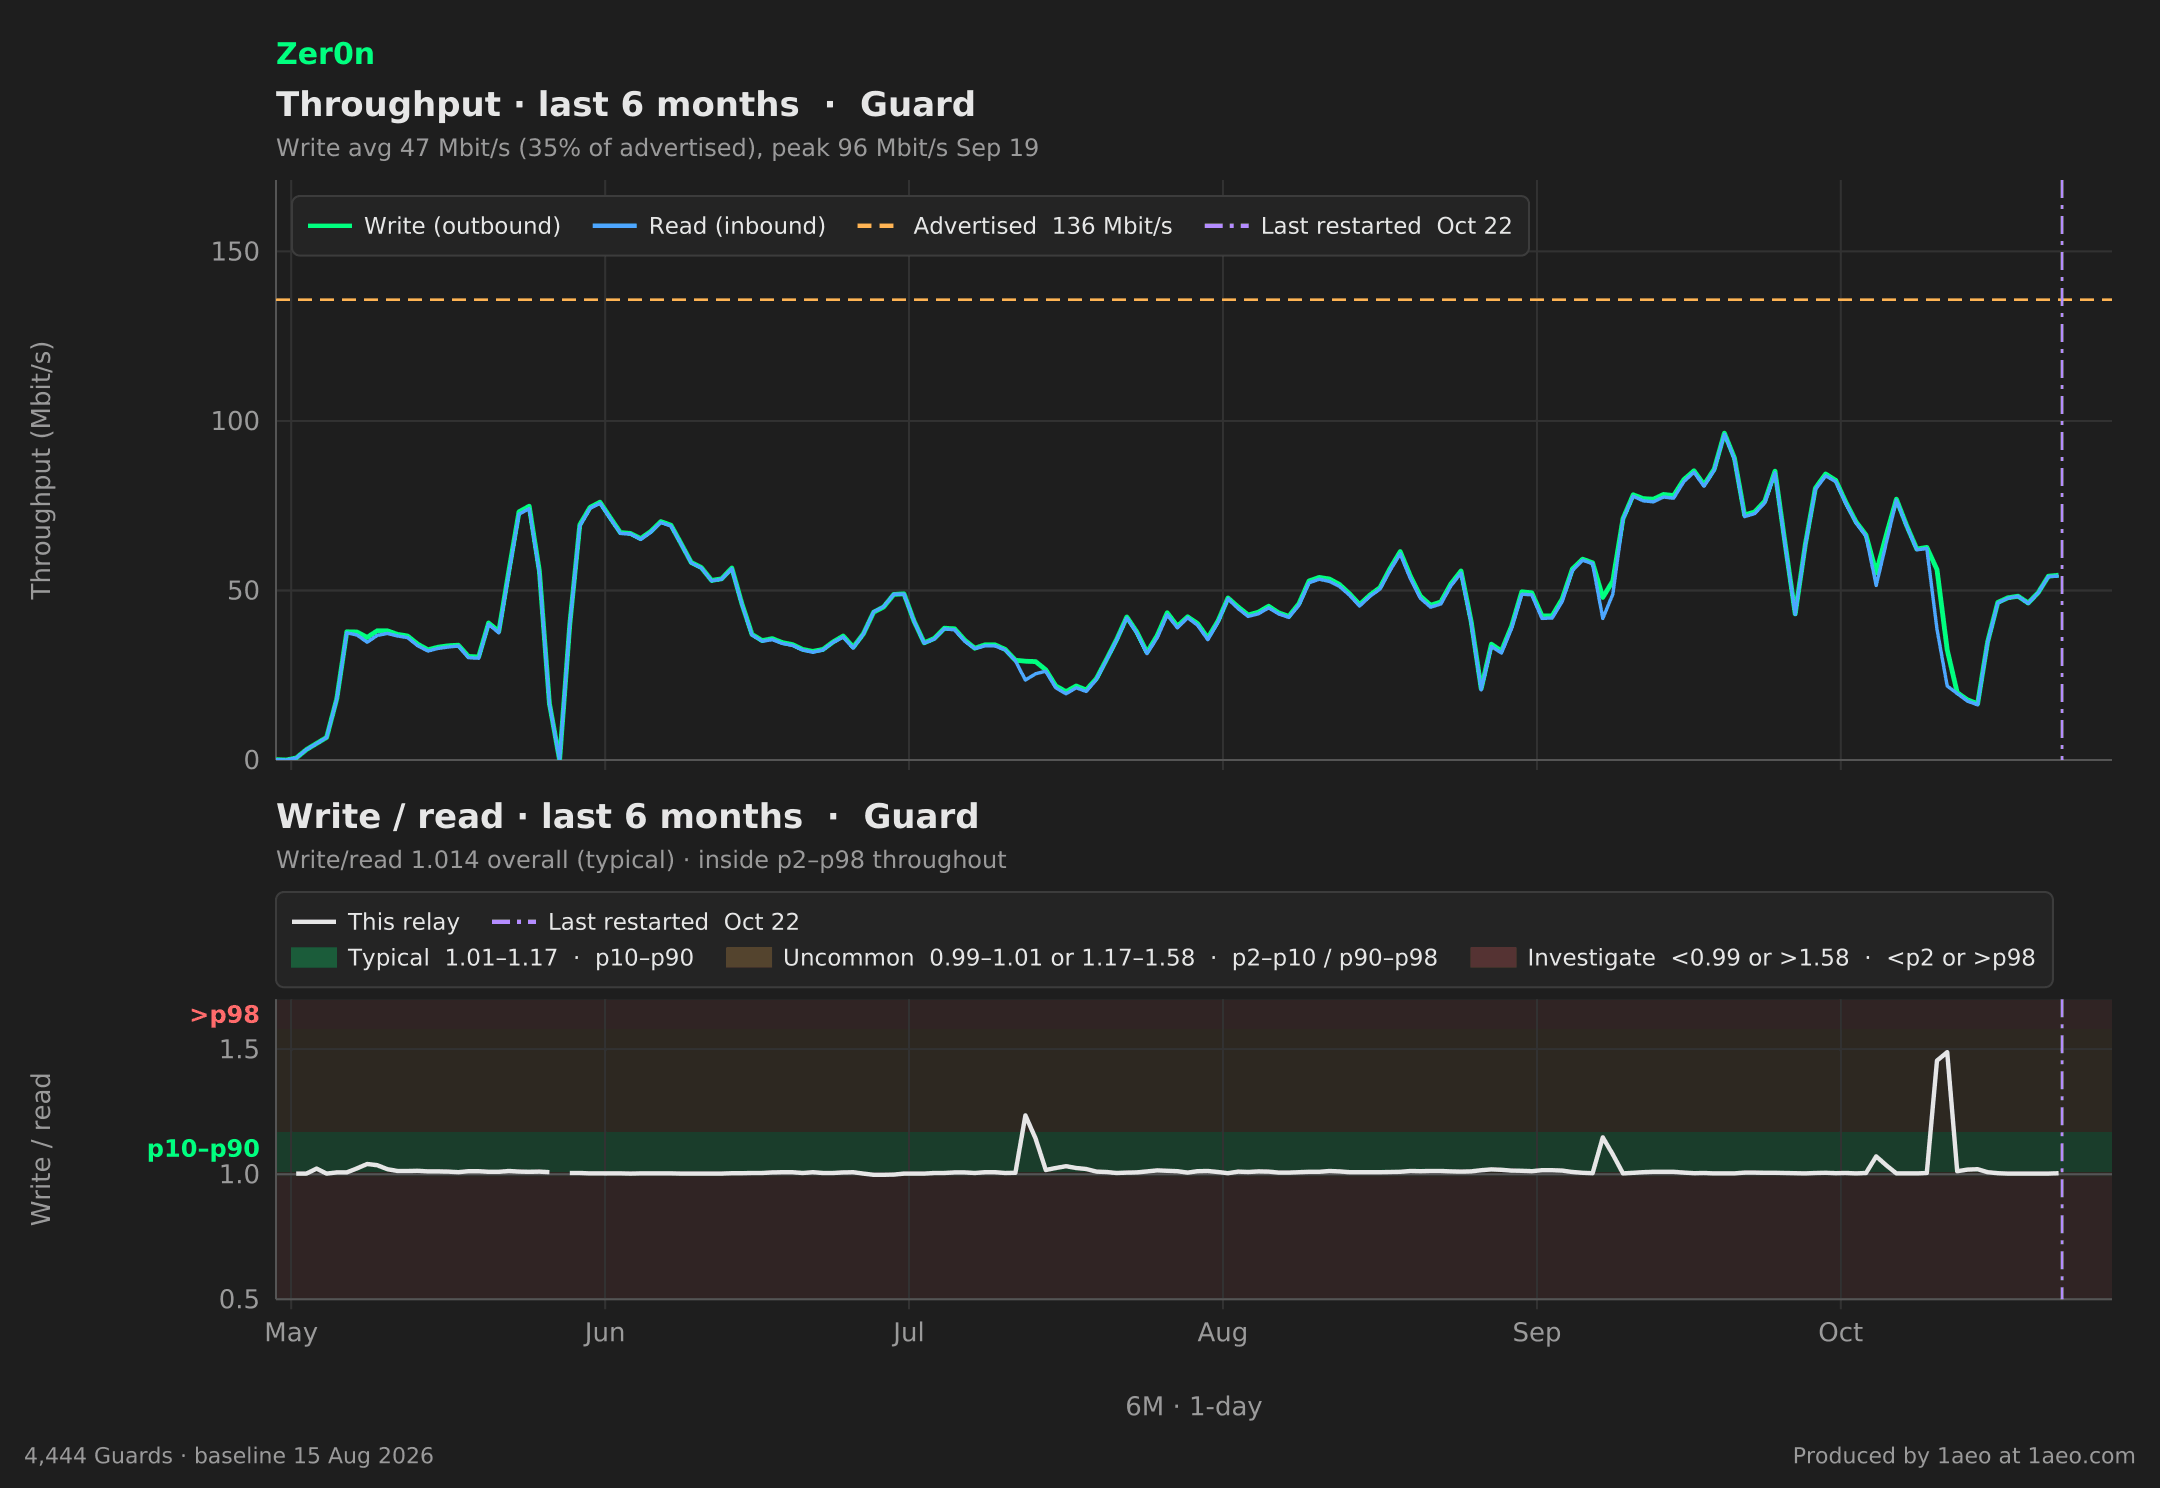Click the Write/read 1.014 overall subtitle
2160x1488 pixels.
(x=641, y=860)
